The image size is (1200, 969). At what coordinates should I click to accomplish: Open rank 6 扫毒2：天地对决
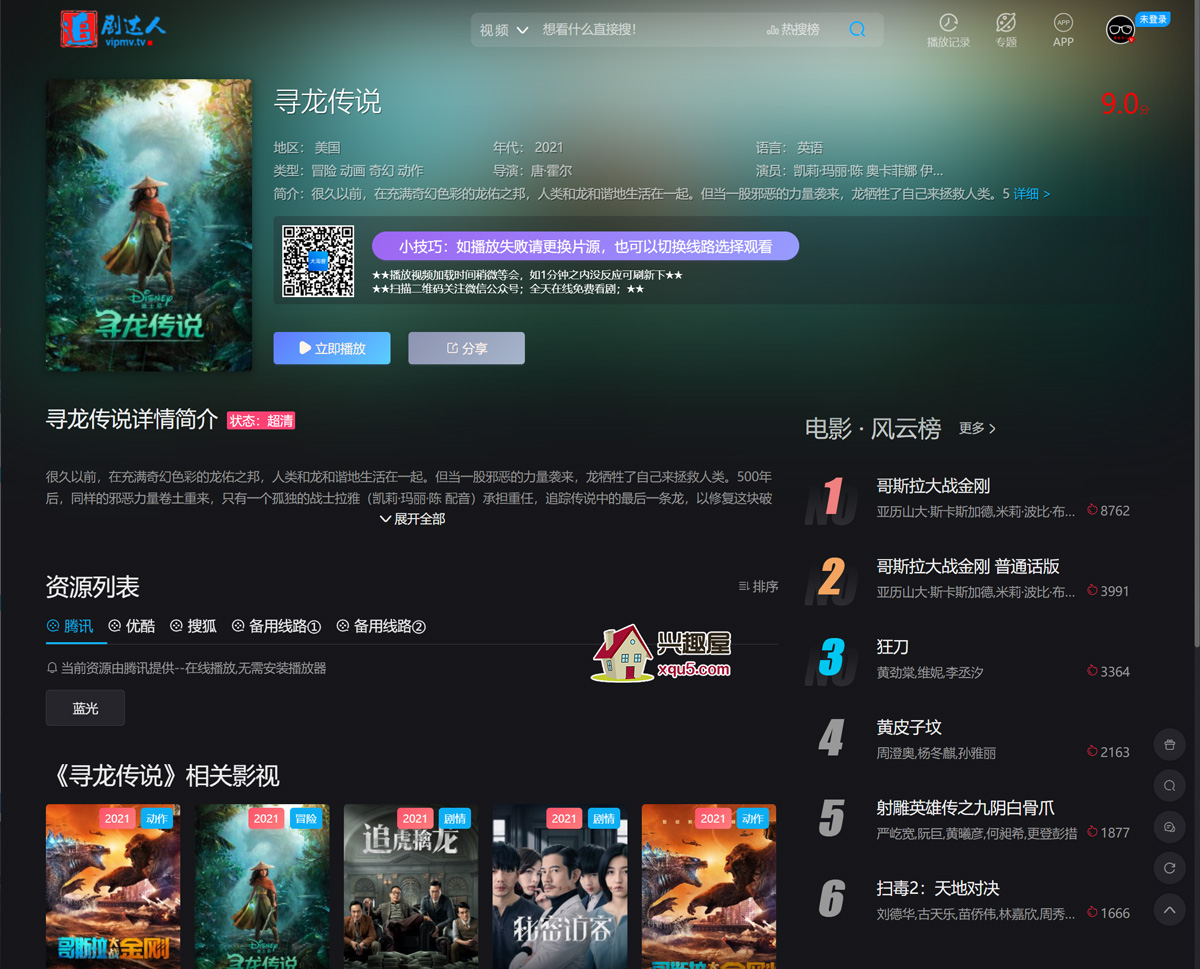938,888
